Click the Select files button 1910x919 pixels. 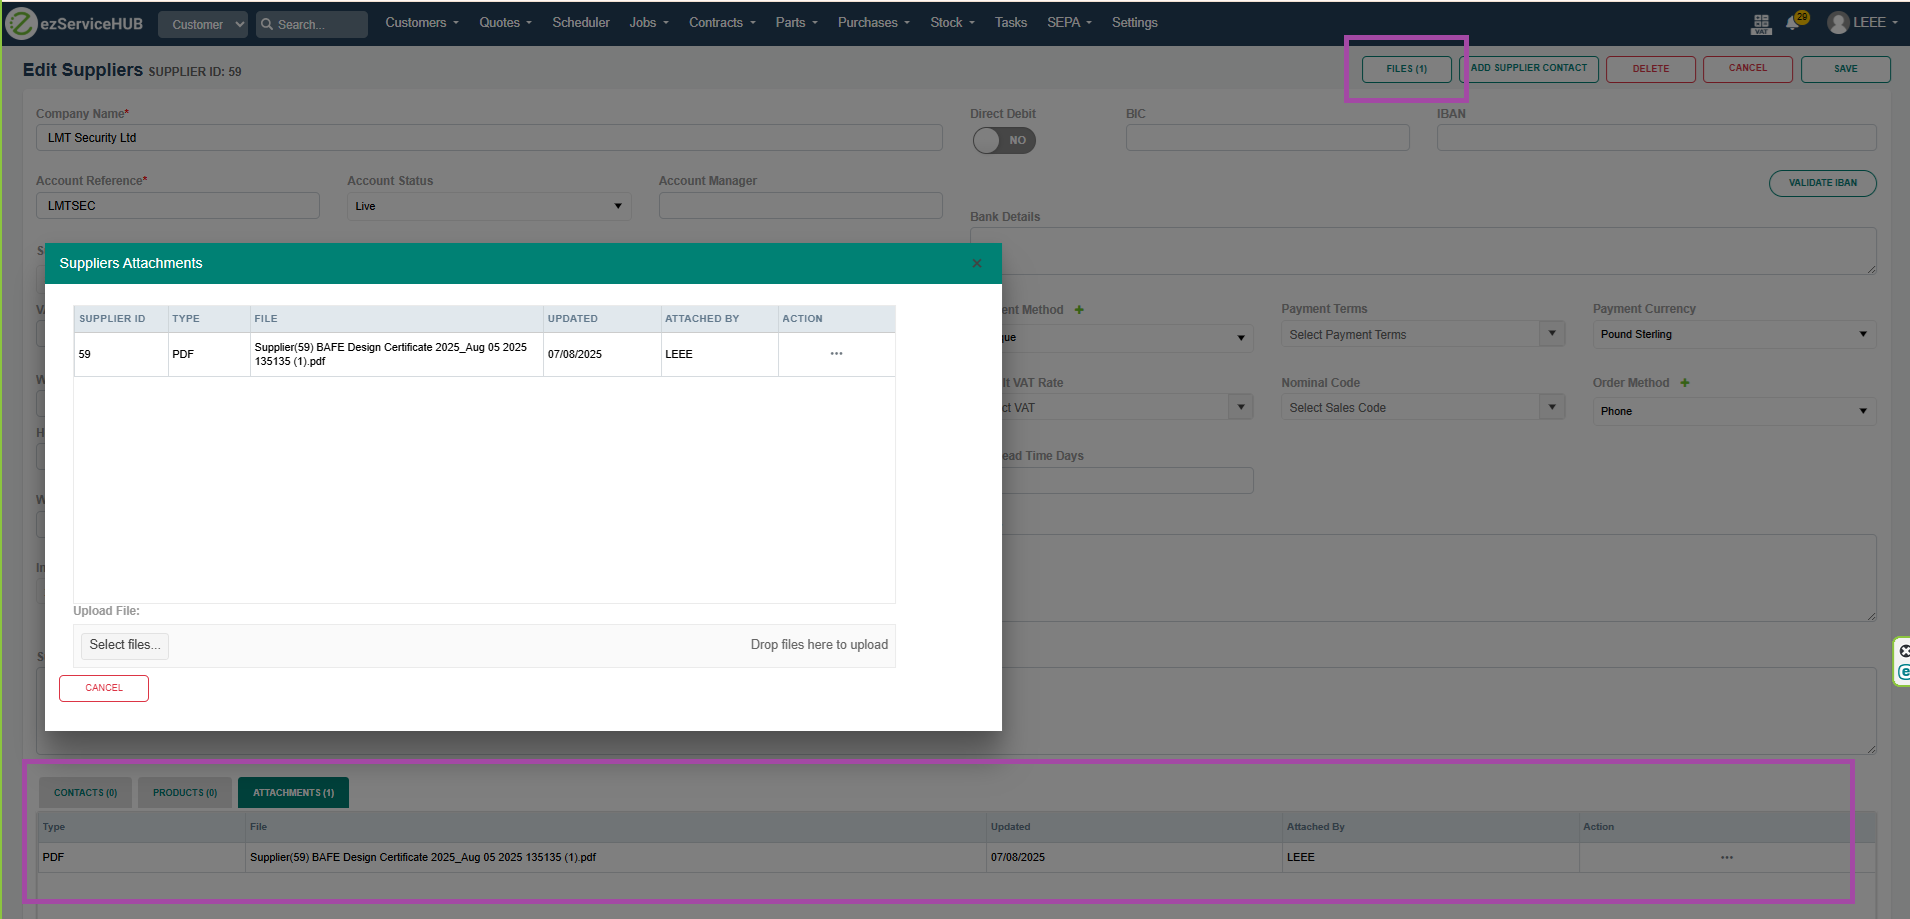[125, 646]
